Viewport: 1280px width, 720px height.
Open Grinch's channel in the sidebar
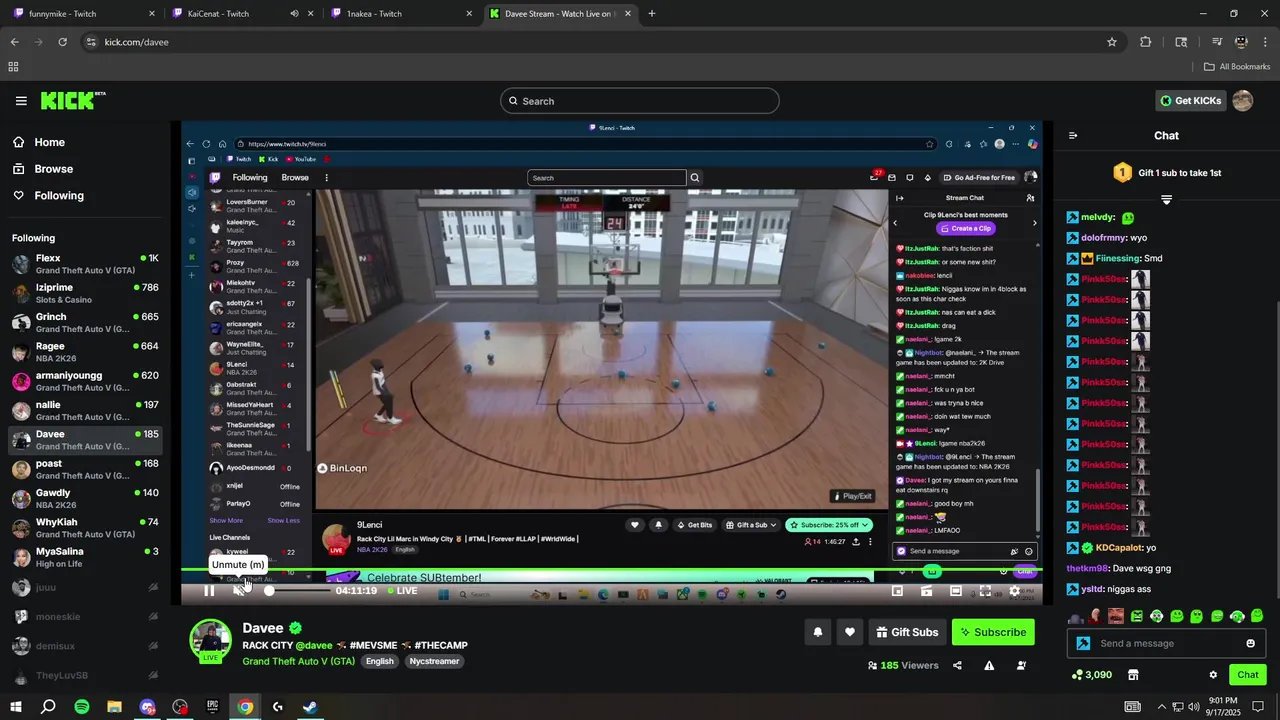tap(85, 323)
